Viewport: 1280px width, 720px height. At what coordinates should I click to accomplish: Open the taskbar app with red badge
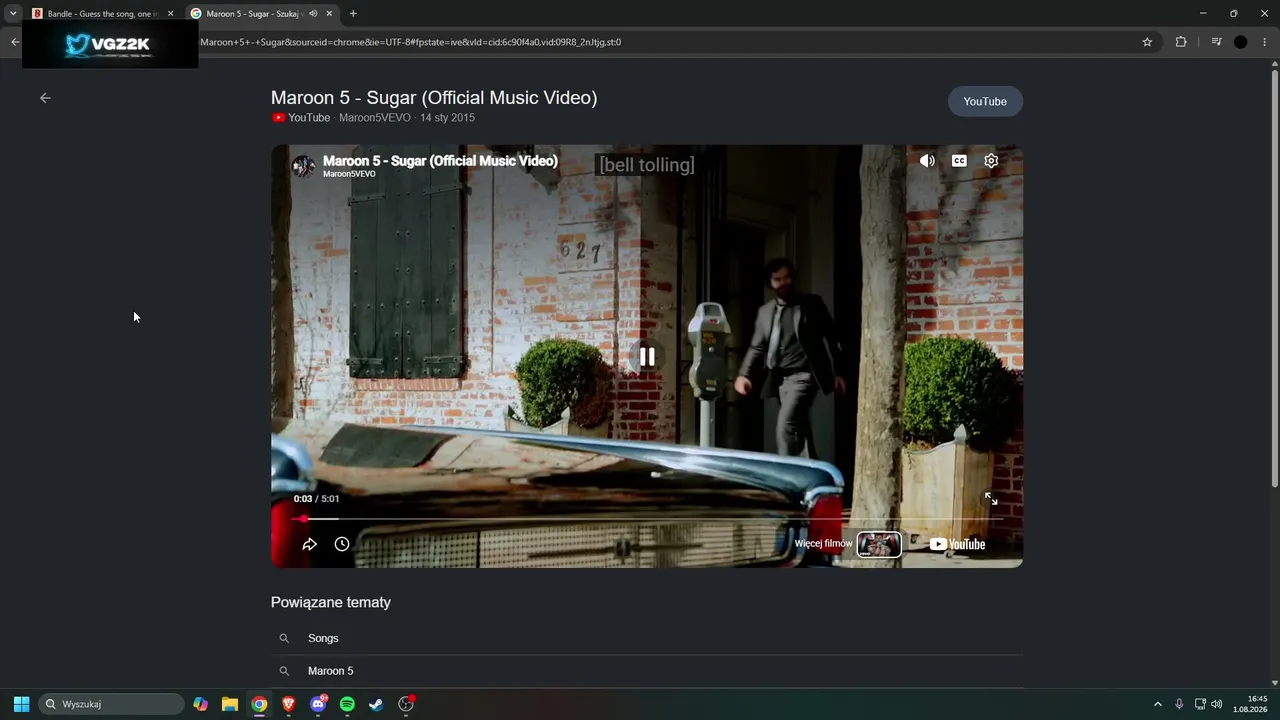(406, 704)
